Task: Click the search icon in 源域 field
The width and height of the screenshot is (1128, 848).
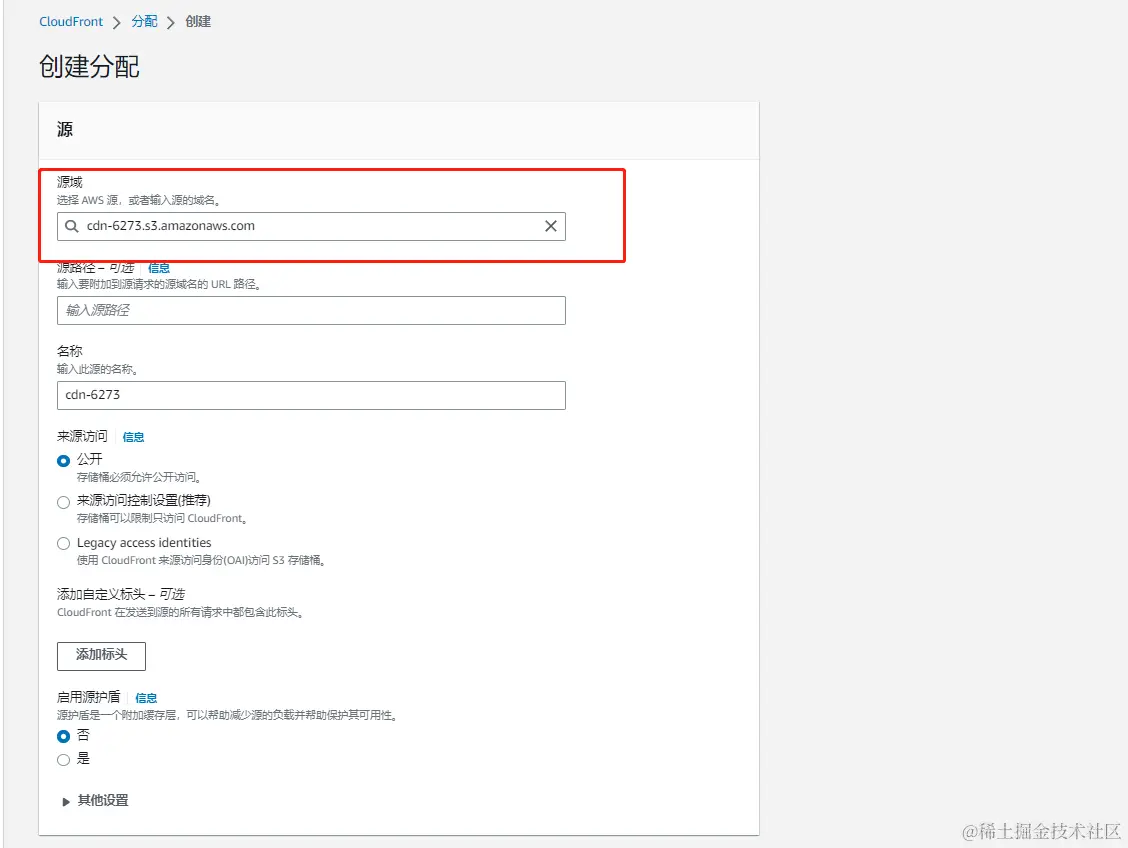Action: point(71,226)
